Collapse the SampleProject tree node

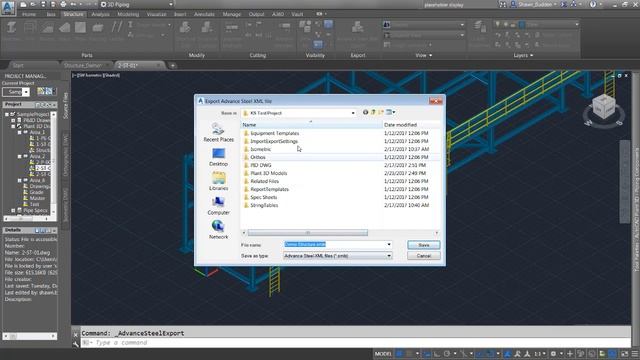click(x=7, y=114)
